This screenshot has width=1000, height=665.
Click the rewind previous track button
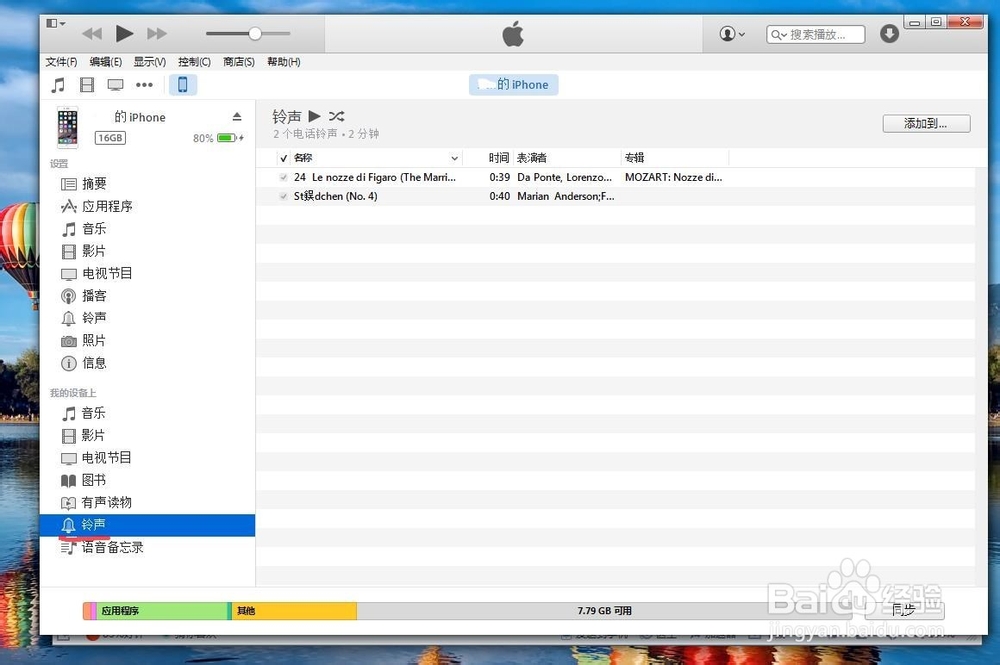click(92, 34)
